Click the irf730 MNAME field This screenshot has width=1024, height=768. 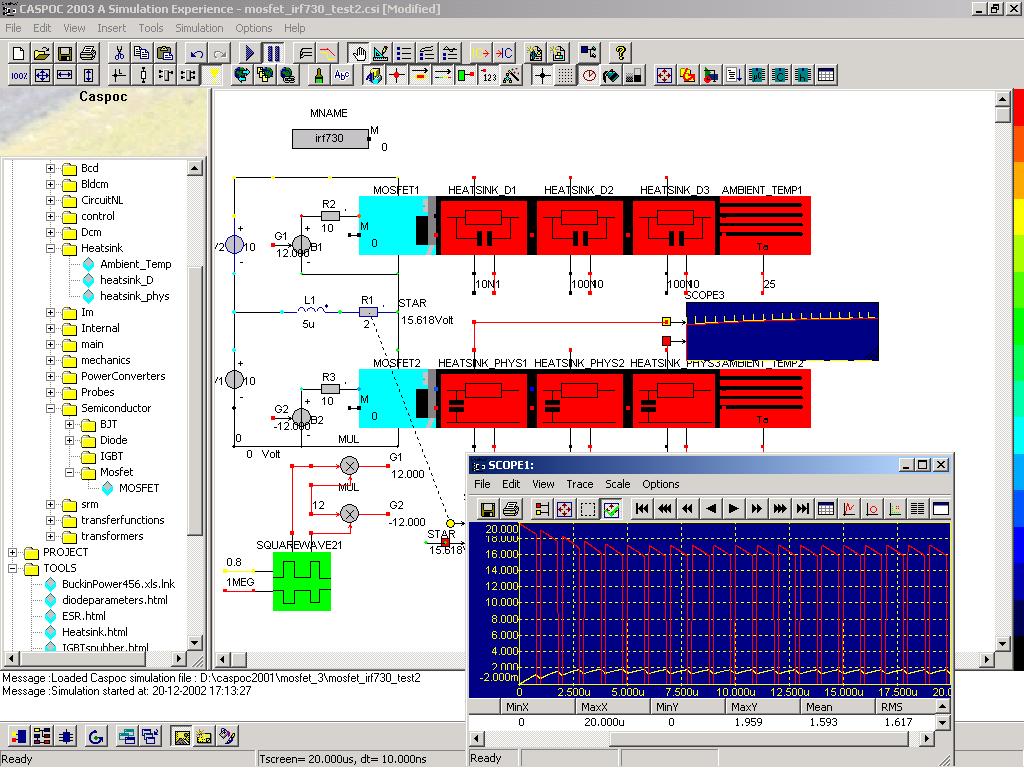click(x=329, y=138)
